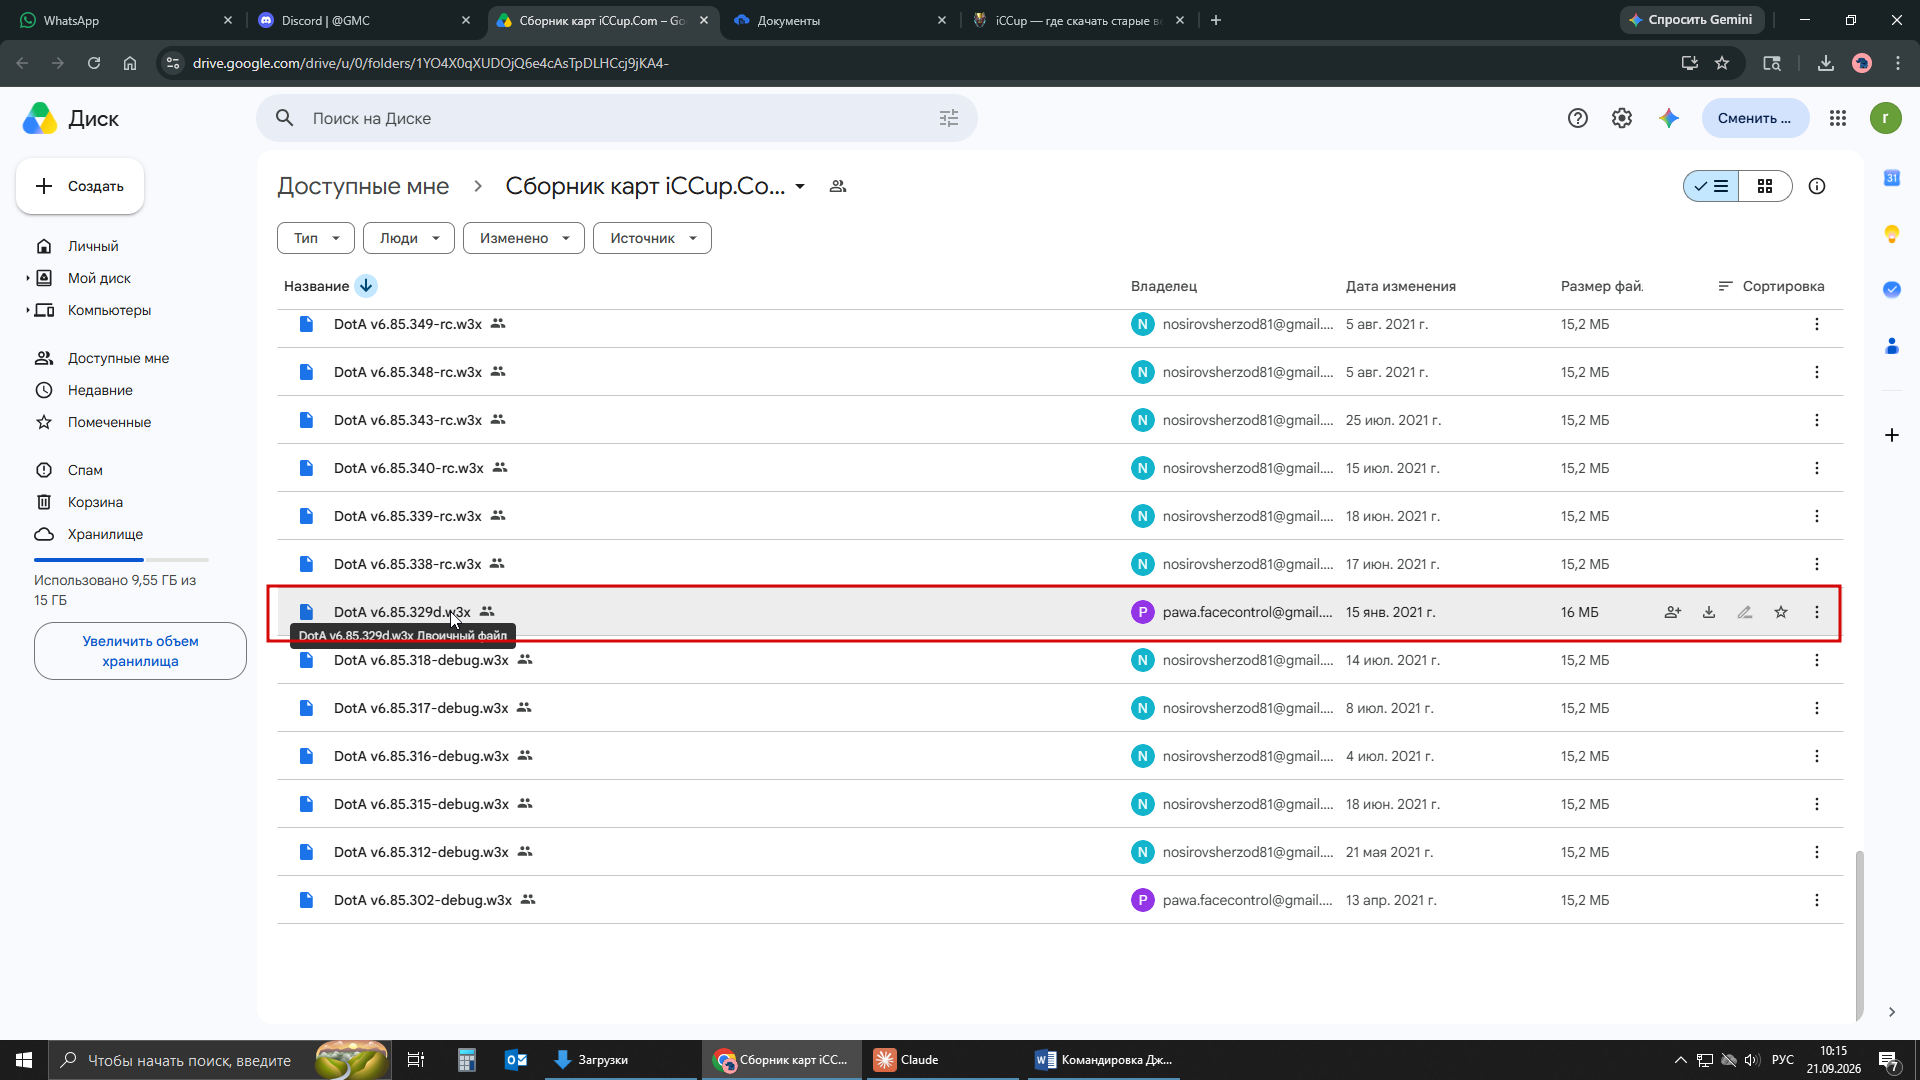The image size is (1920, 1080).
Task: Open Gemini sparkle icon in Drive header
Action: 1669,118
